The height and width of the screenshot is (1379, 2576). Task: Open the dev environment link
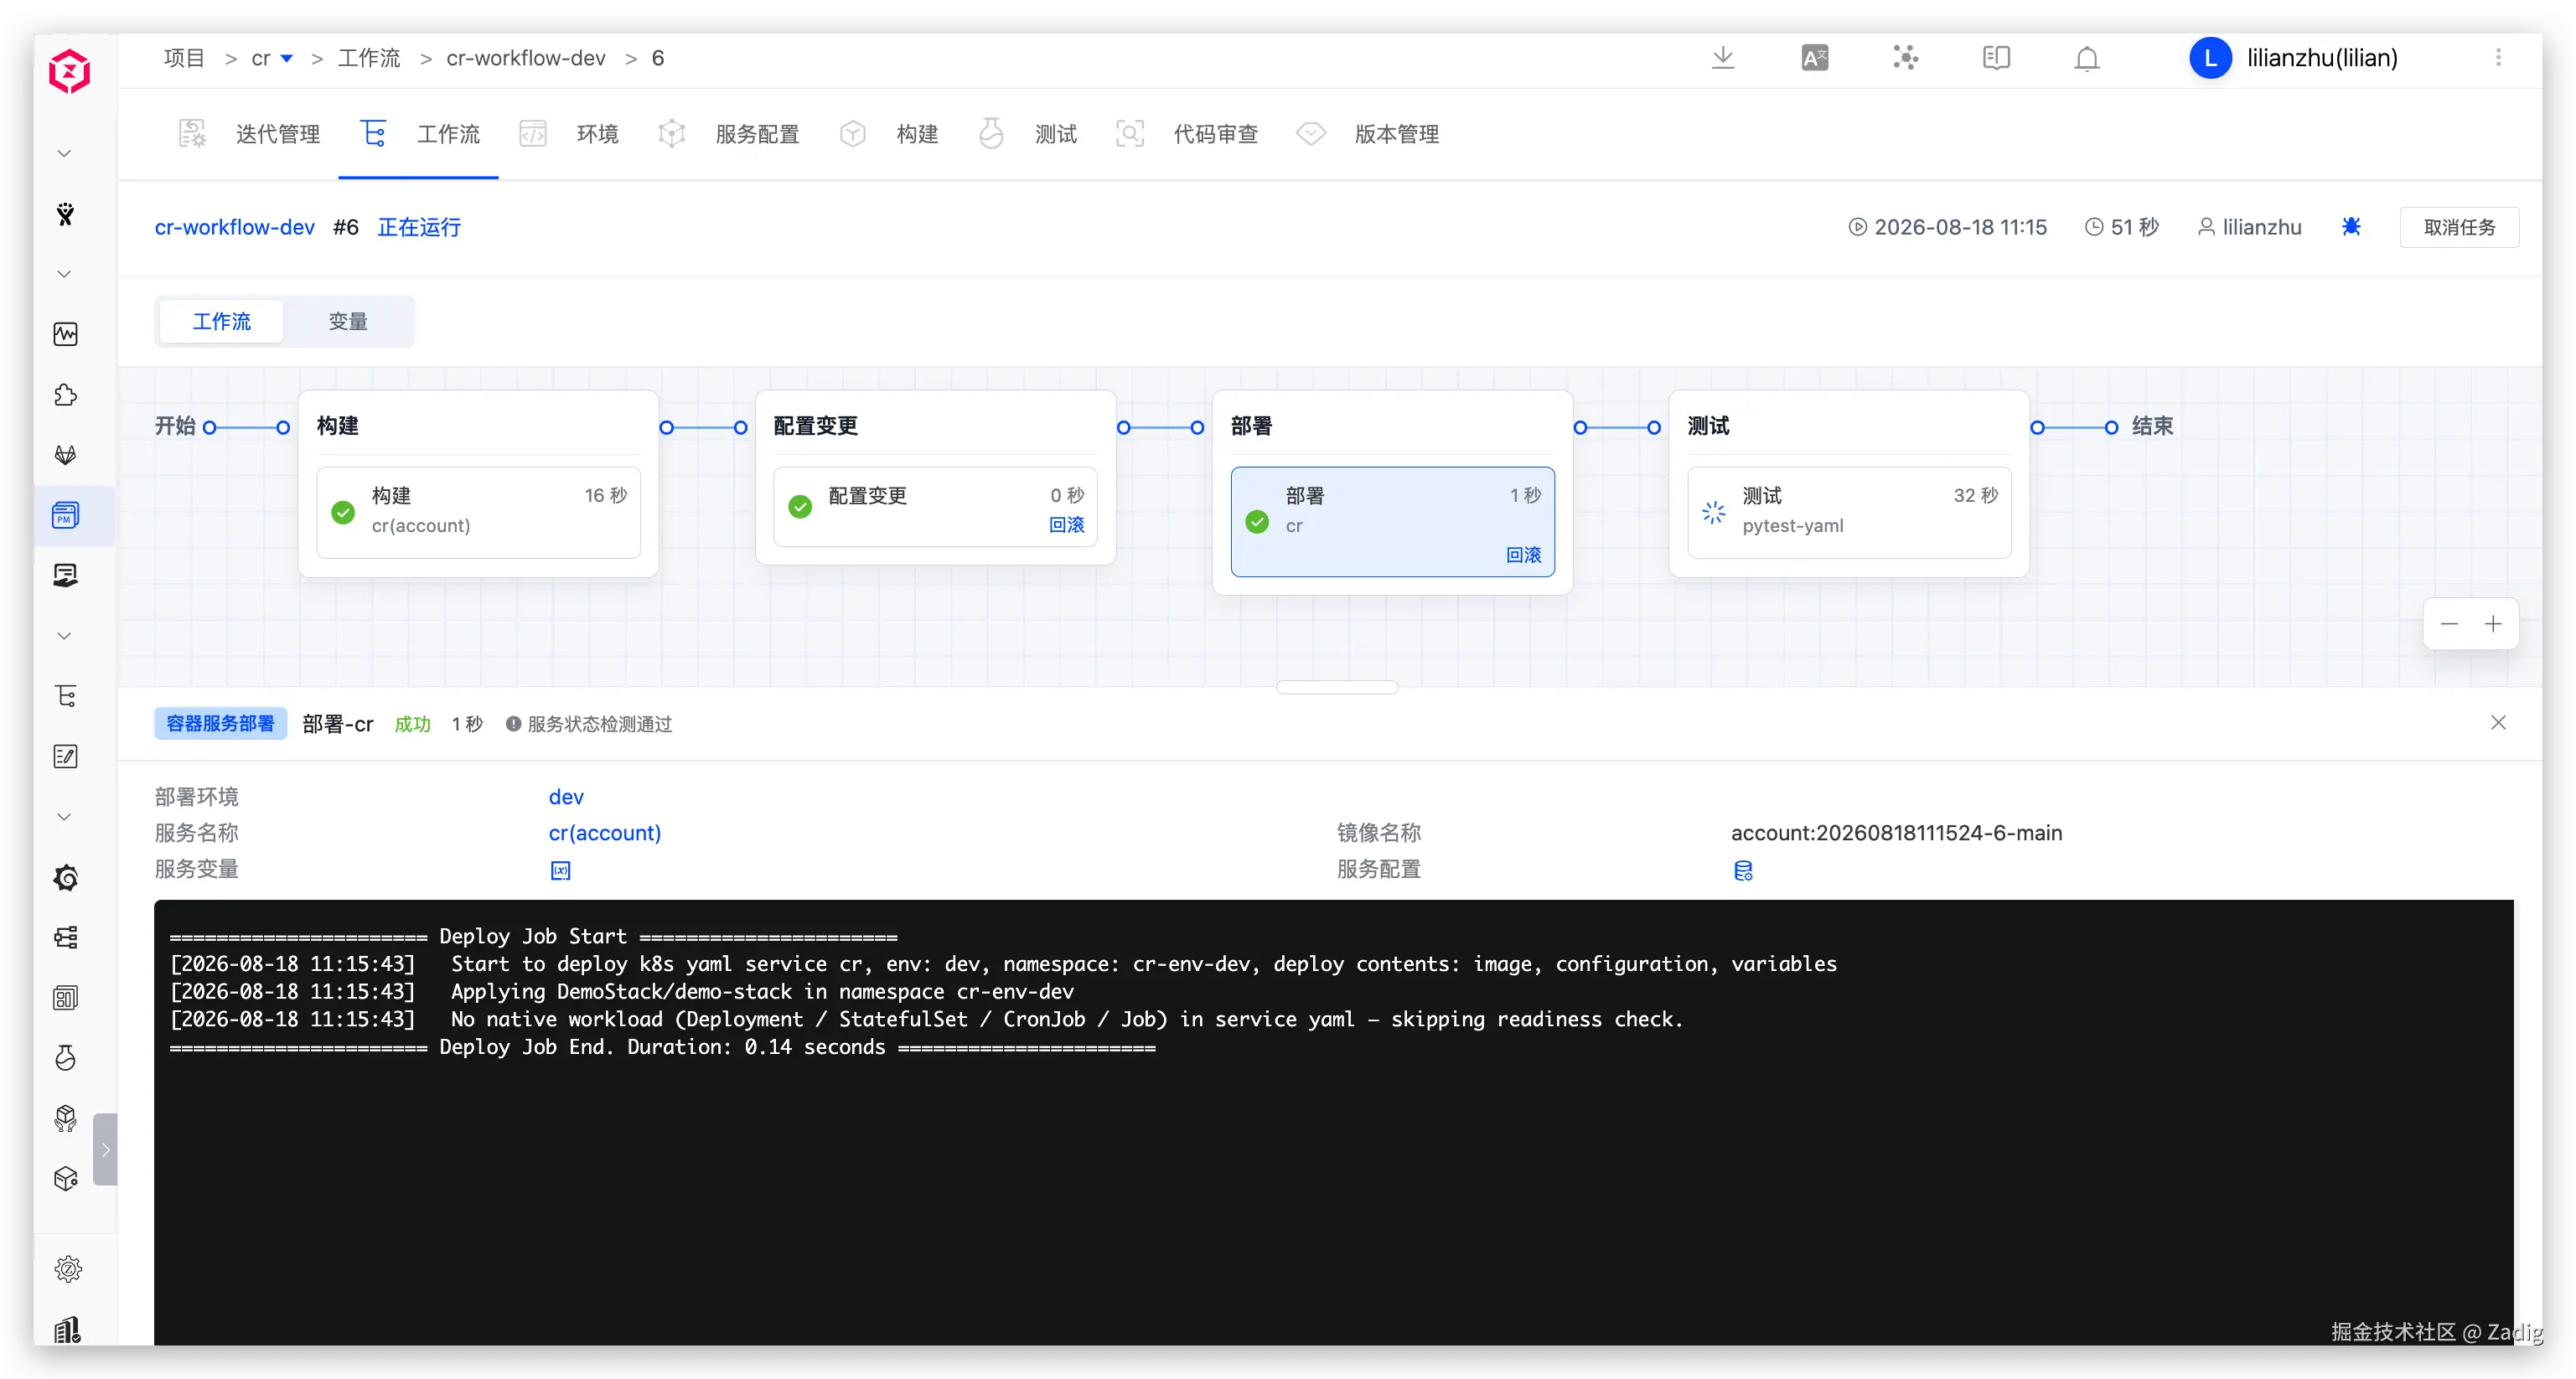pos(566,797)
